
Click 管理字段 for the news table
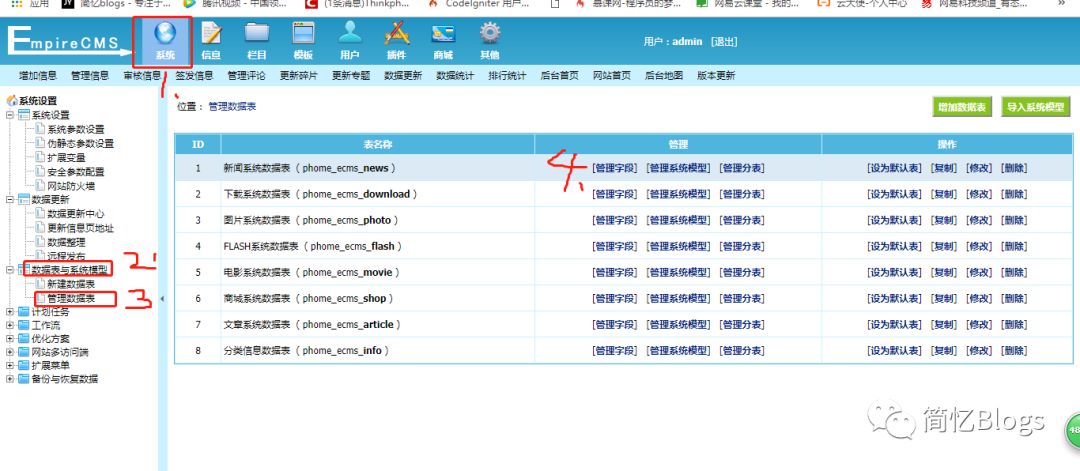(x=614, y=168)
